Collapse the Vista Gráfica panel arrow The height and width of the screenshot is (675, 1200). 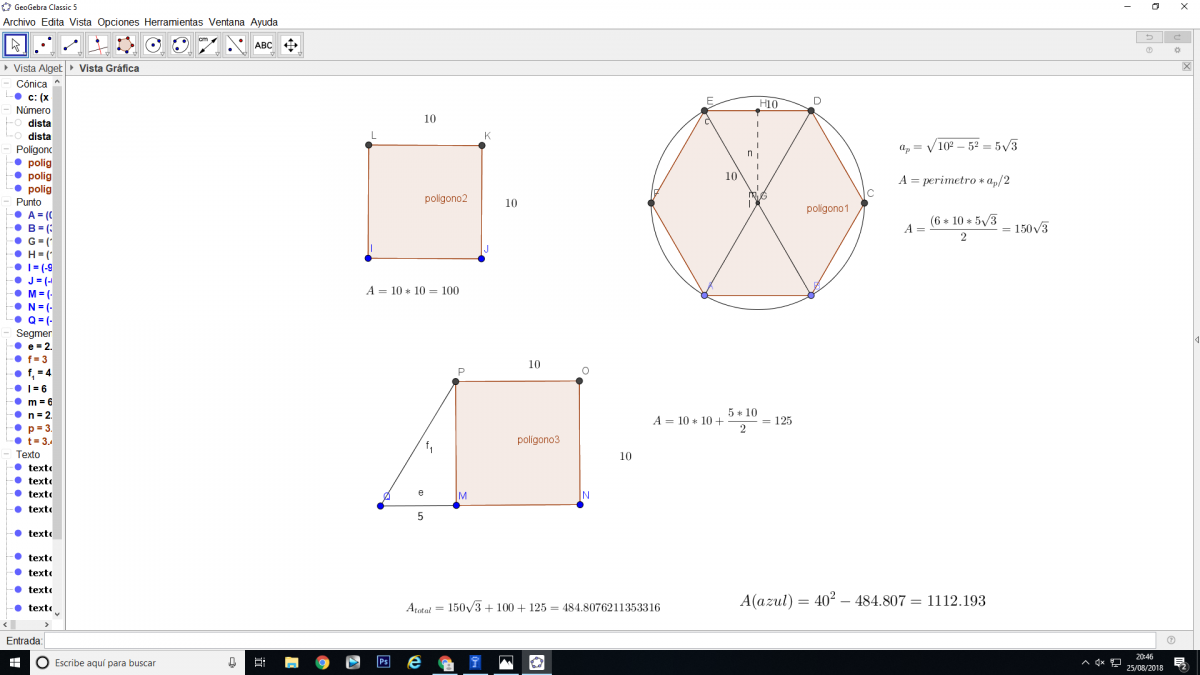[x=71, y=68]
